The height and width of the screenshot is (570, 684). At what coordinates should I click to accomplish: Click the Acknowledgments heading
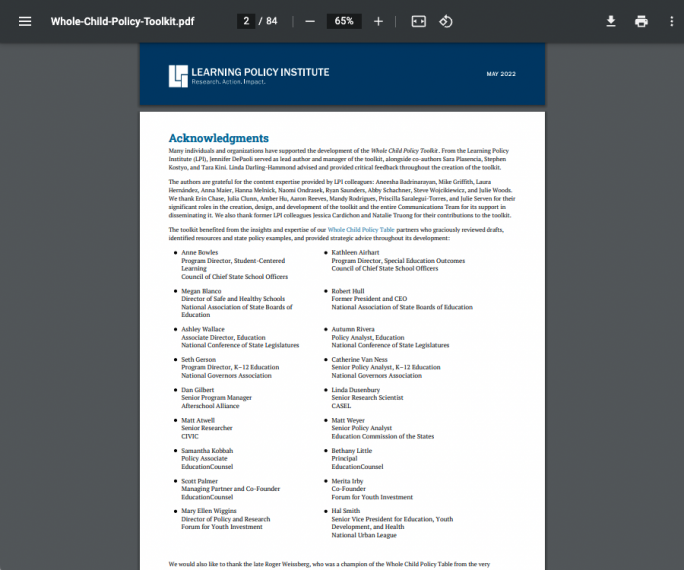point(218,138)
